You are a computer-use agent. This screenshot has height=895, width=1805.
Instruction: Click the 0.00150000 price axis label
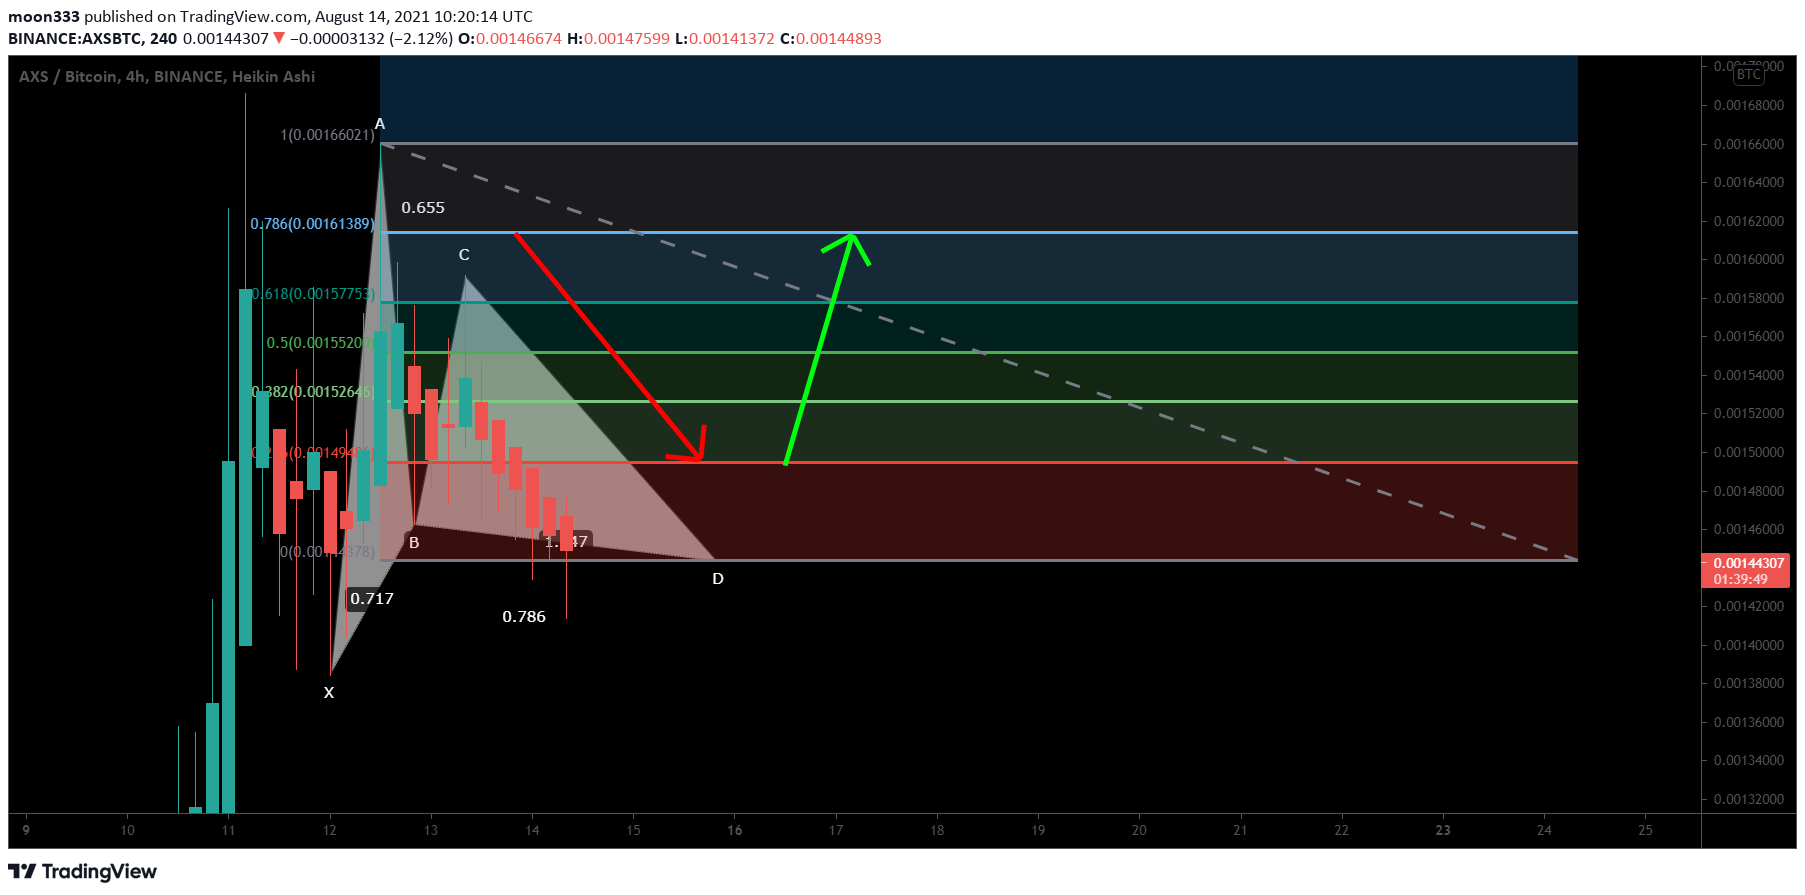1749,452
